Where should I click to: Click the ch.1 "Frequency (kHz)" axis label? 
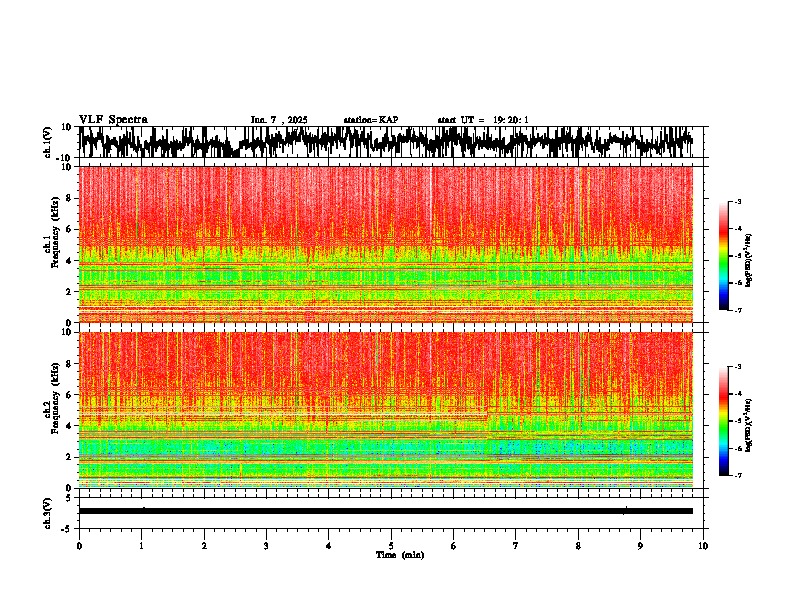(55, 231)
